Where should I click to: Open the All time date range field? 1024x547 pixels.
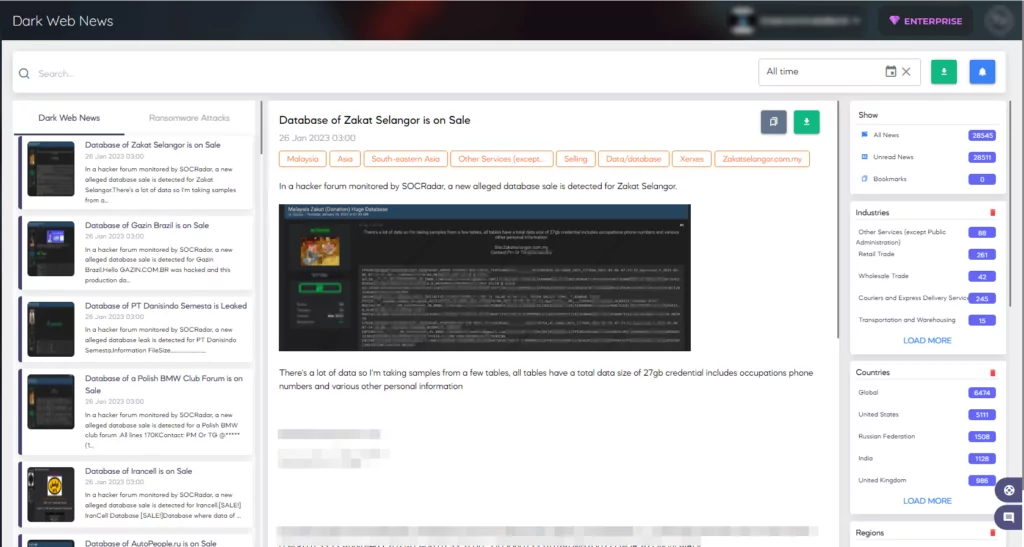point(839,72)
